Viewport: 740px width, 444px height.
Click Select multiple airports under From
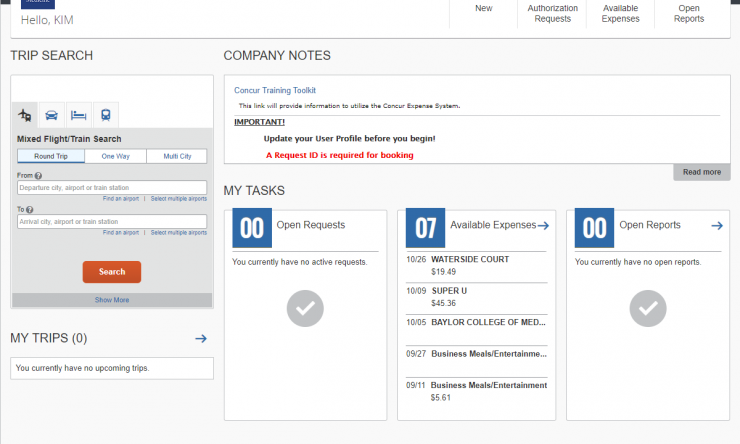coord(179,199)
